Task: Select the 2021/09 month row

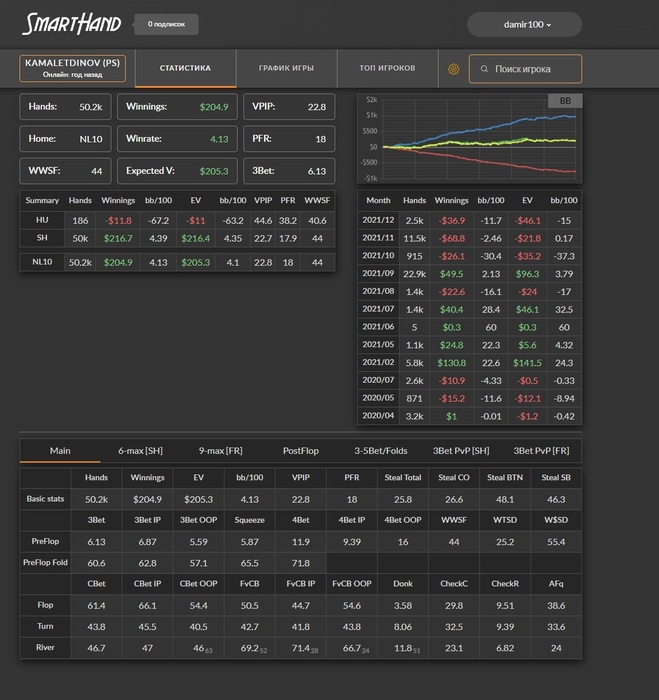Action: (470, 274)
